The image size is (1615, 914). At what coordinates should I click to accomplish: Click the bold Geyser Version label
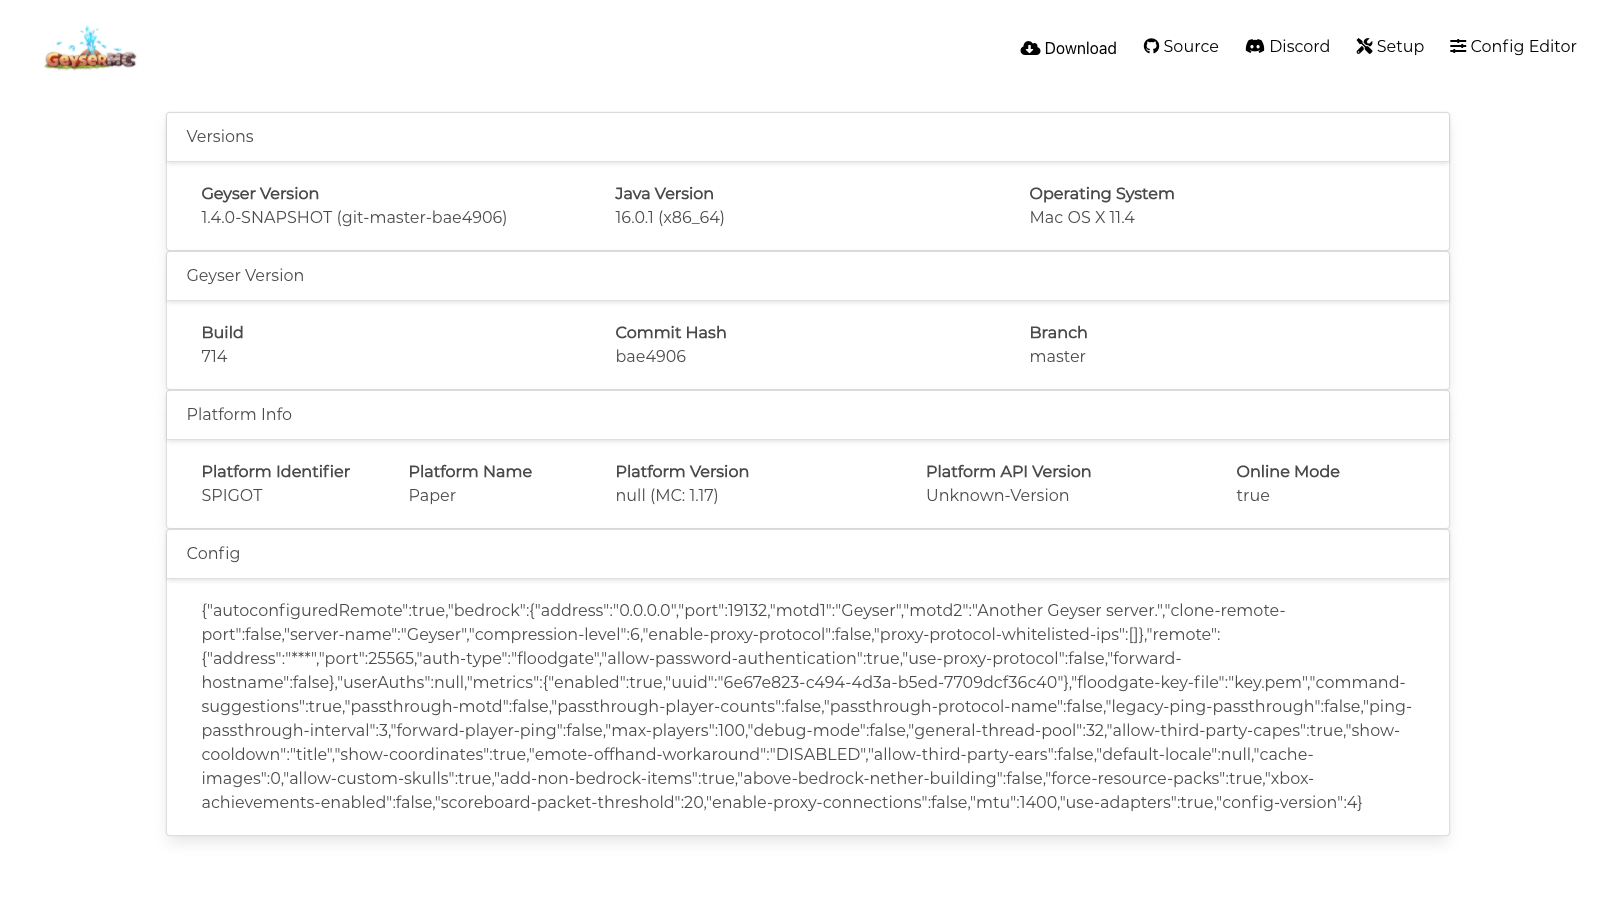coord(260,194)
